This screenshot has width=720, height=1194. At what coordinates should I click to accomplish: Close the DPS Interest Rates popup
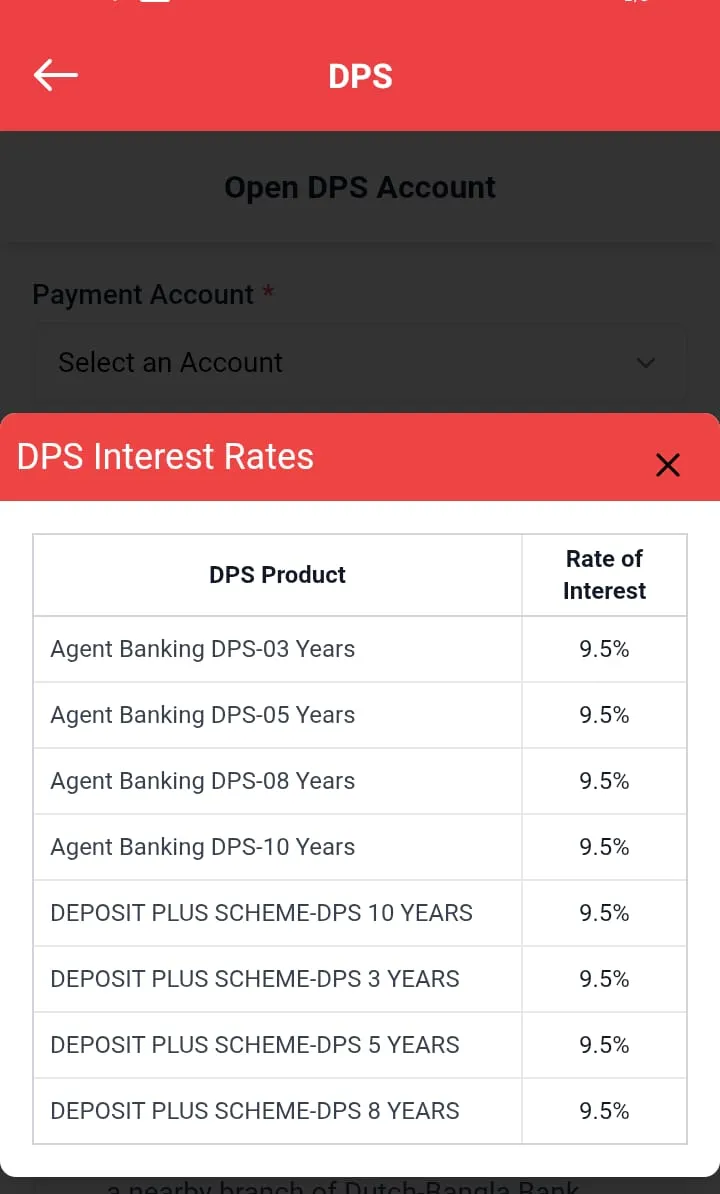point(667,464)
